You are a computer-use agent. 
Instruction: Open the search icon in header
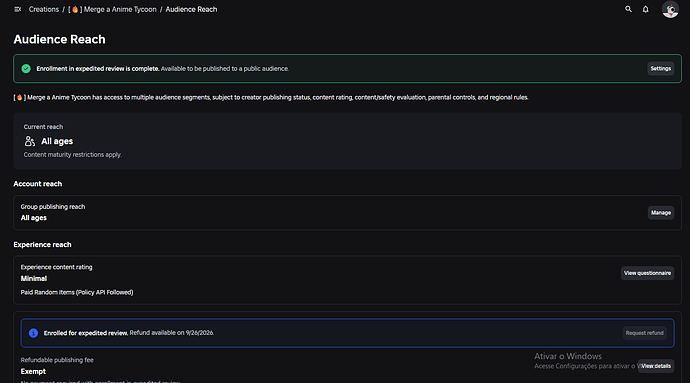(628, 9)
